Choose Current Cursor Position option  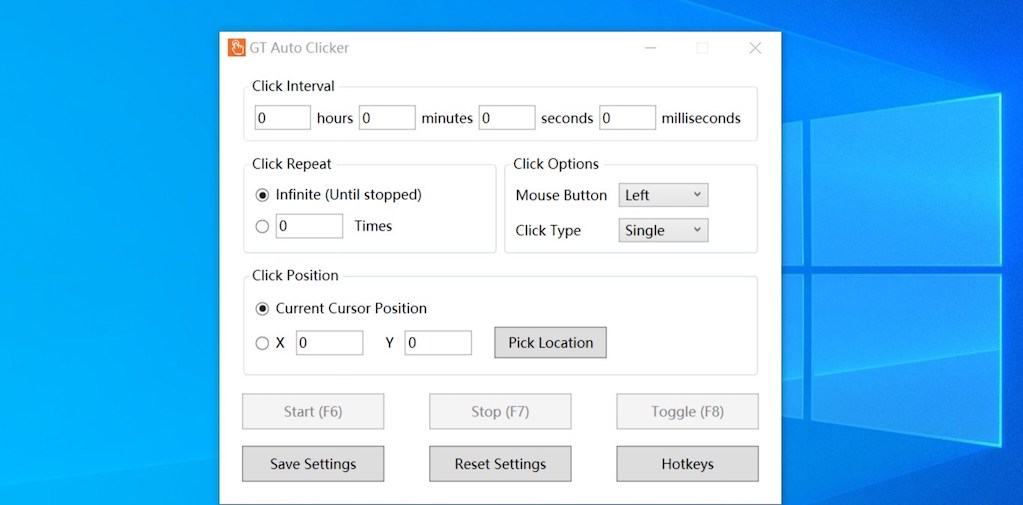[x=263, y=309]
